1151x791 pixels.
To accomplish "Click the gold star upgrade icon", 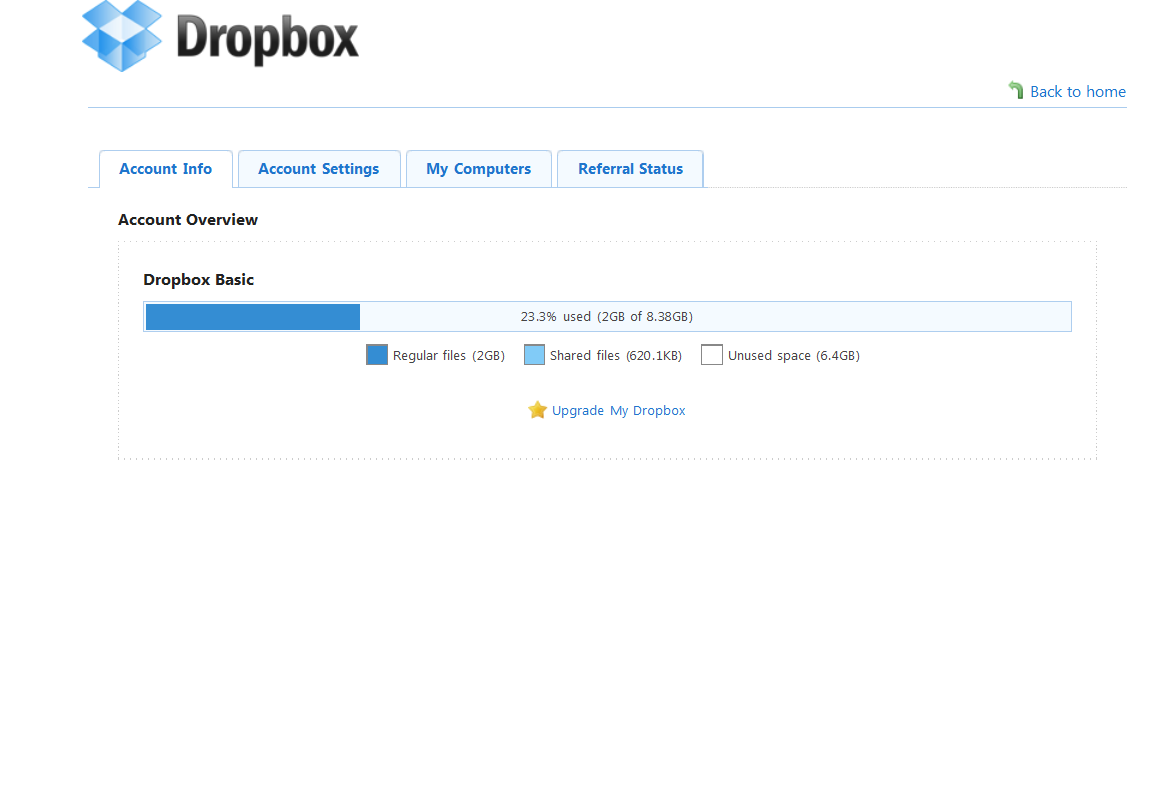I will [537, 410].
